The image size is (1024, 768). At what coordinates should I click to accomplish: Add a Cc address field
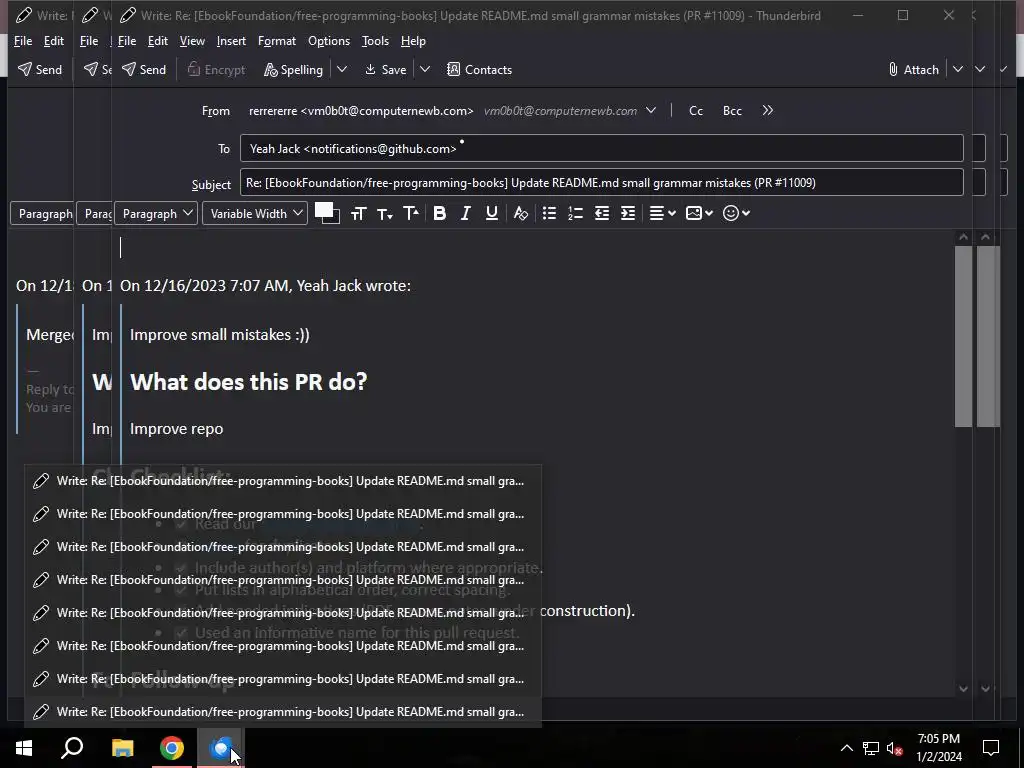[x=696, y=110]
